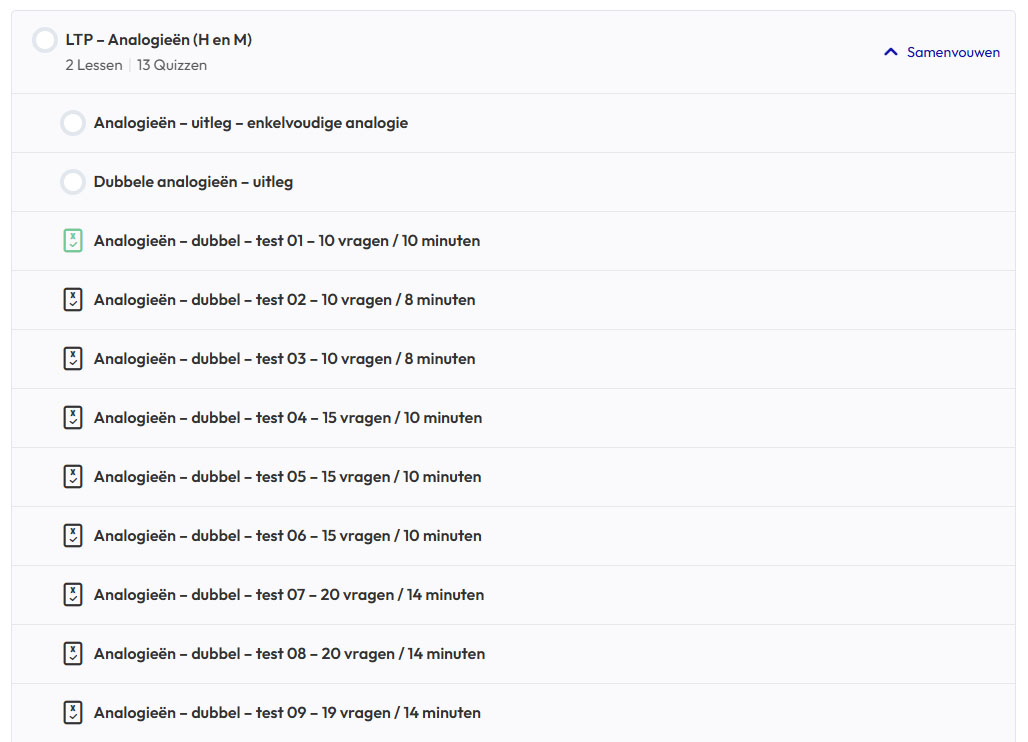
Task: Click the Samenvouwen text label
Action: (x=953, y=52)
